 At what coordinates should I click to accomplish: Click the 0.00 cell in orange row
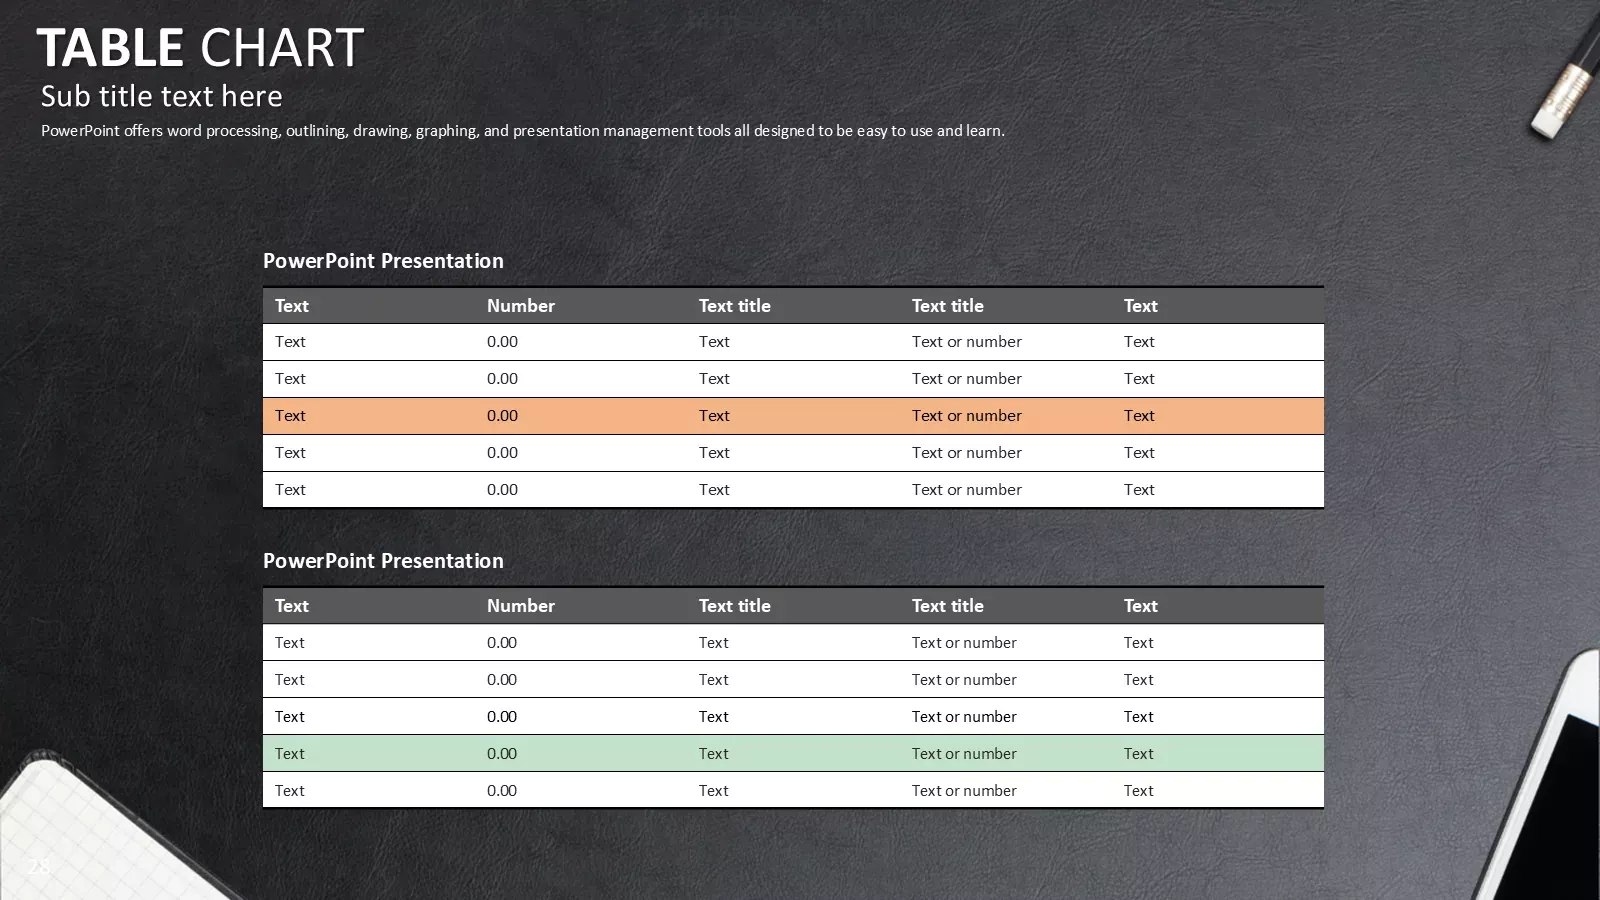click(x=502, y=416)
